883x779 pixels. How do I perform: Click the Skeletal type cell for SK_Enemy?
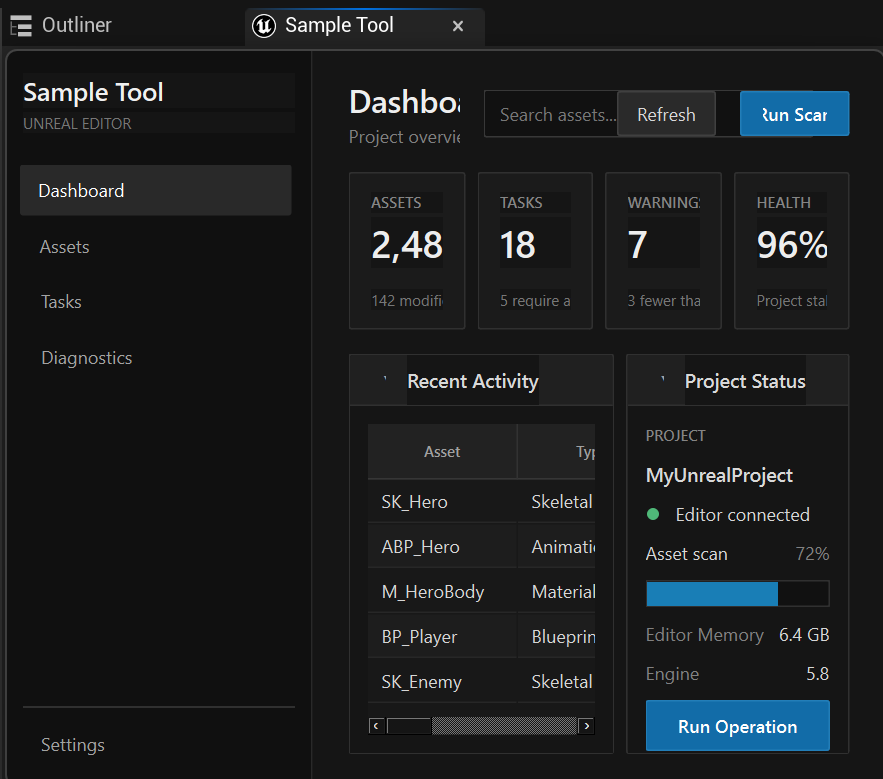coord(556,682)
